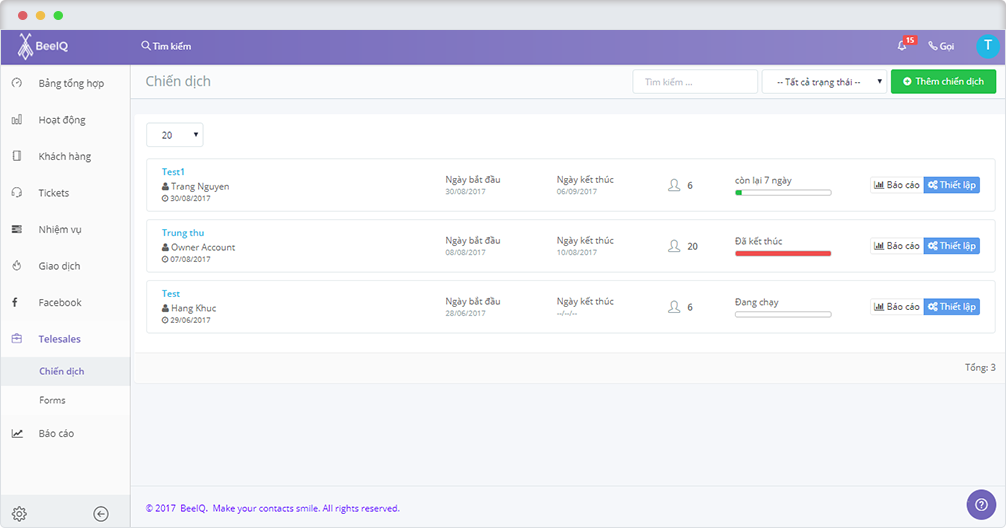This screenshot has height=528, width=1006.
Task: Click the Gọi phone call icon
Action: point(941,46)
